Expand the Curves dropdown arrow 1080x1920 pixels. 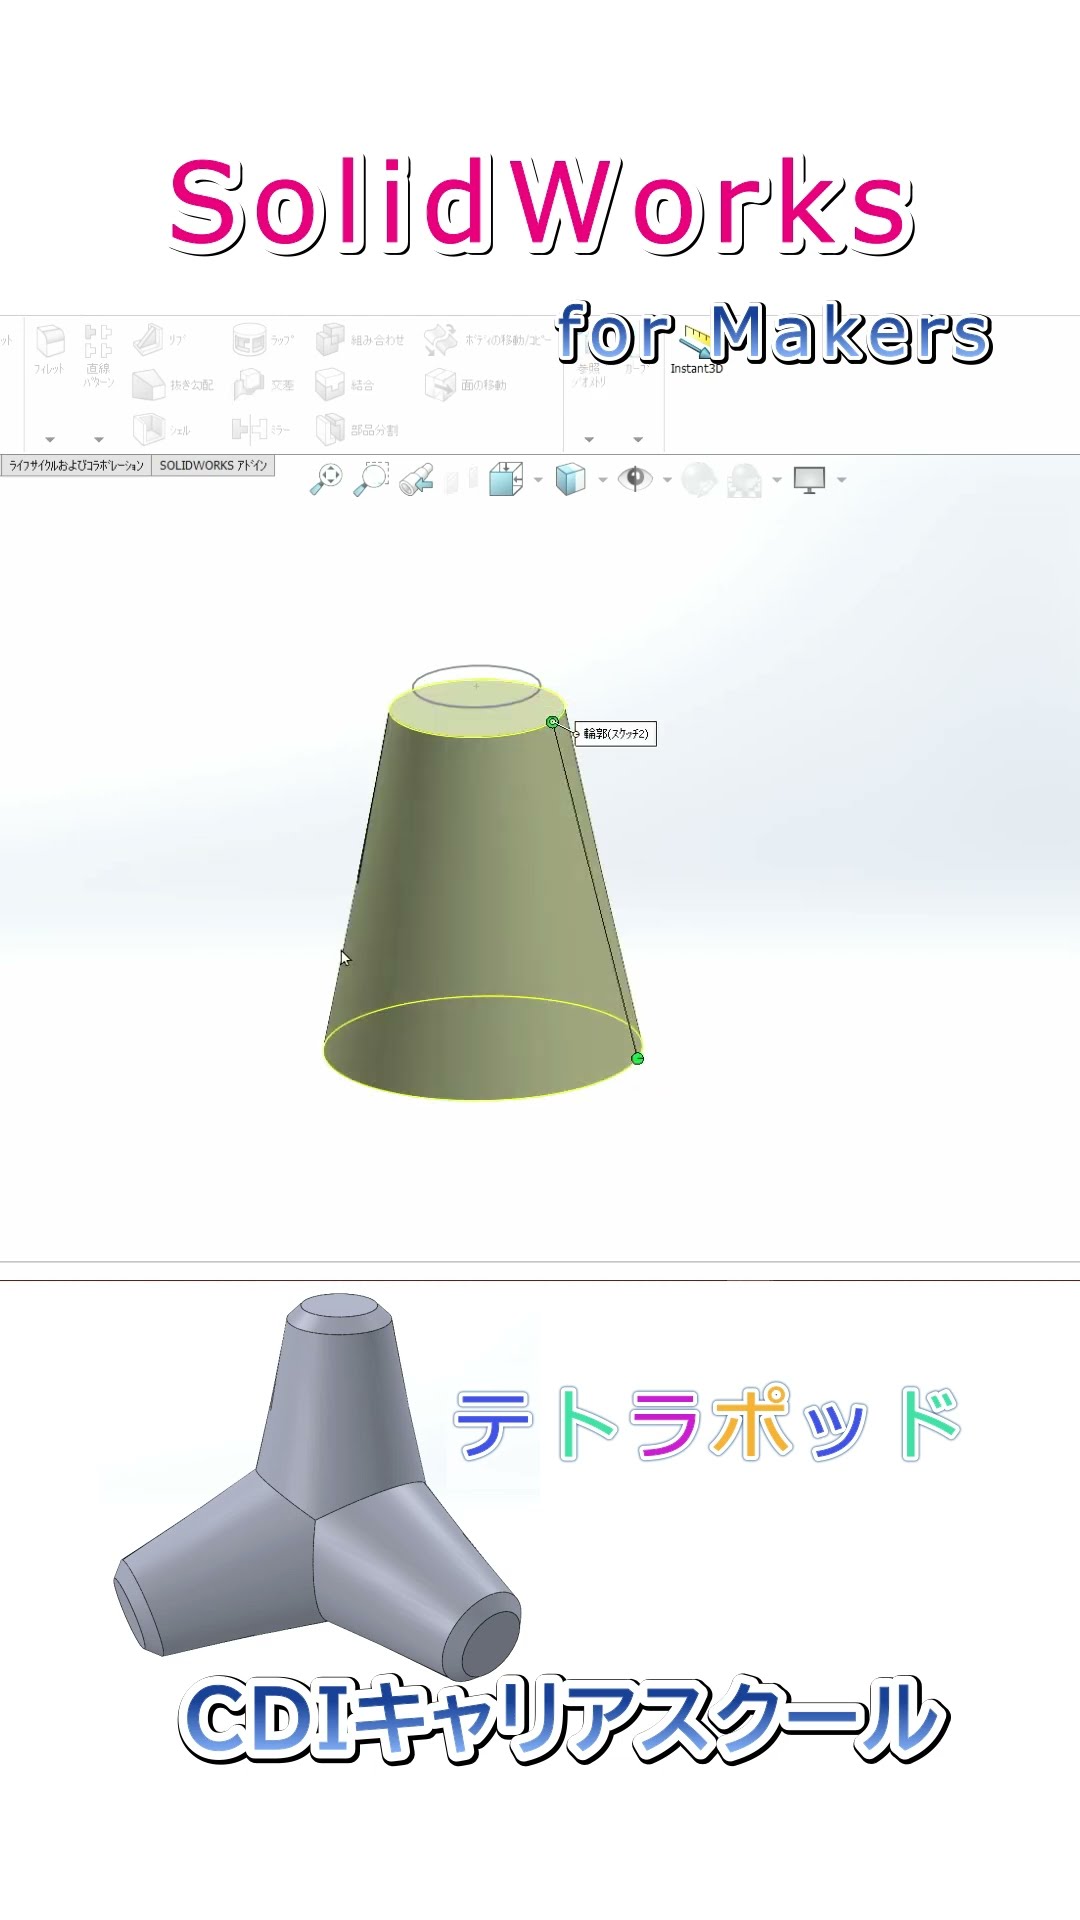click(x=638, y=439)
